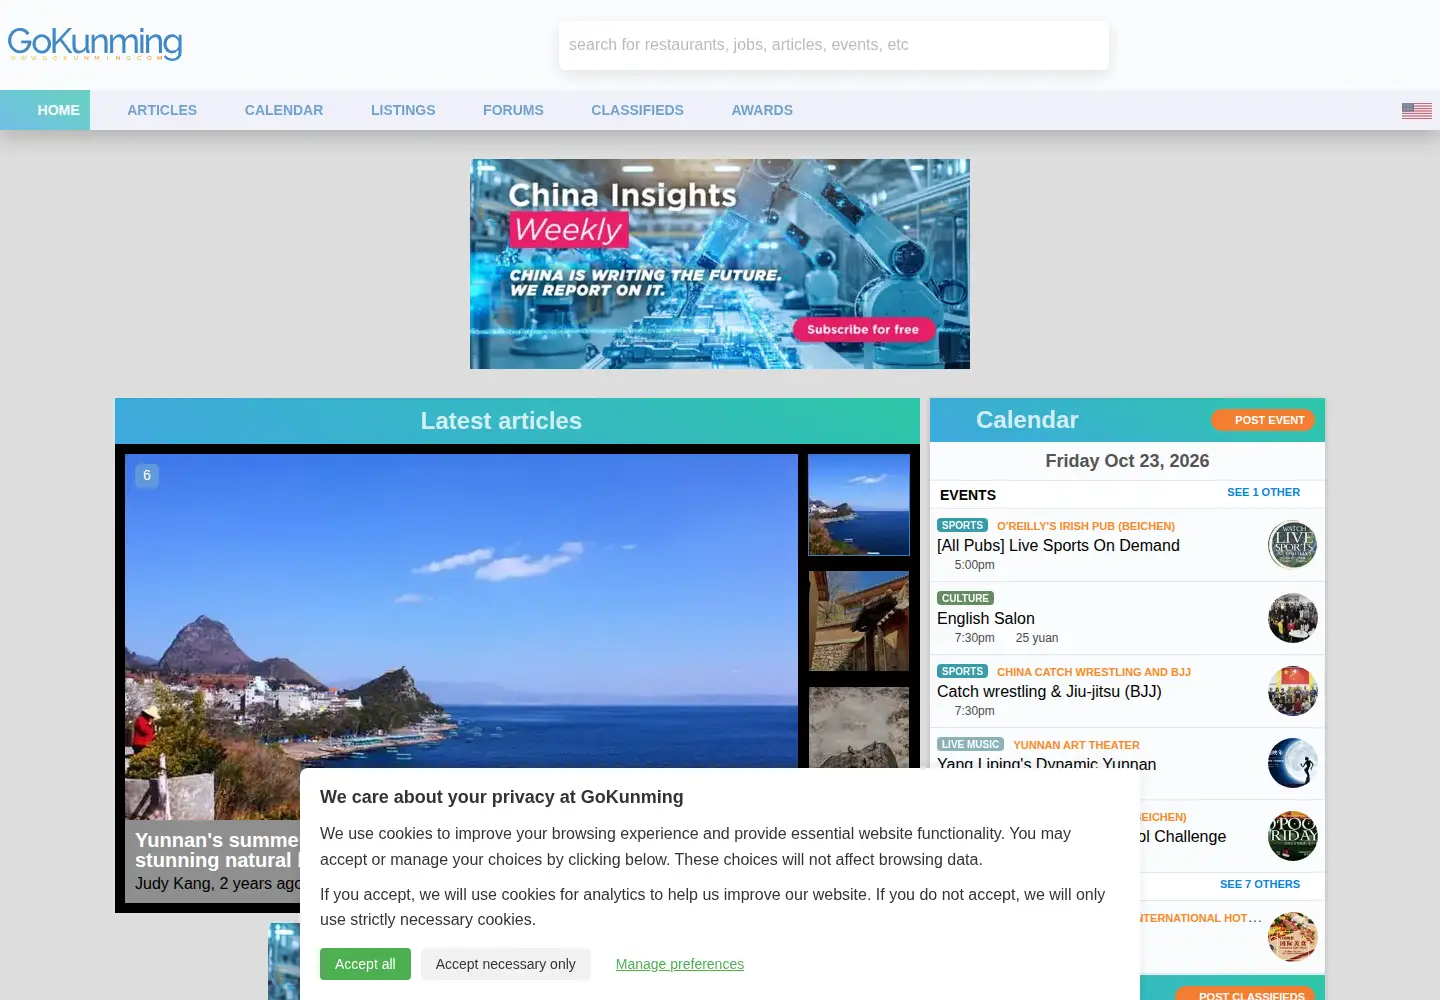Select the wooden building article thumbnail
The image size is (1440, 1000).
859,621
